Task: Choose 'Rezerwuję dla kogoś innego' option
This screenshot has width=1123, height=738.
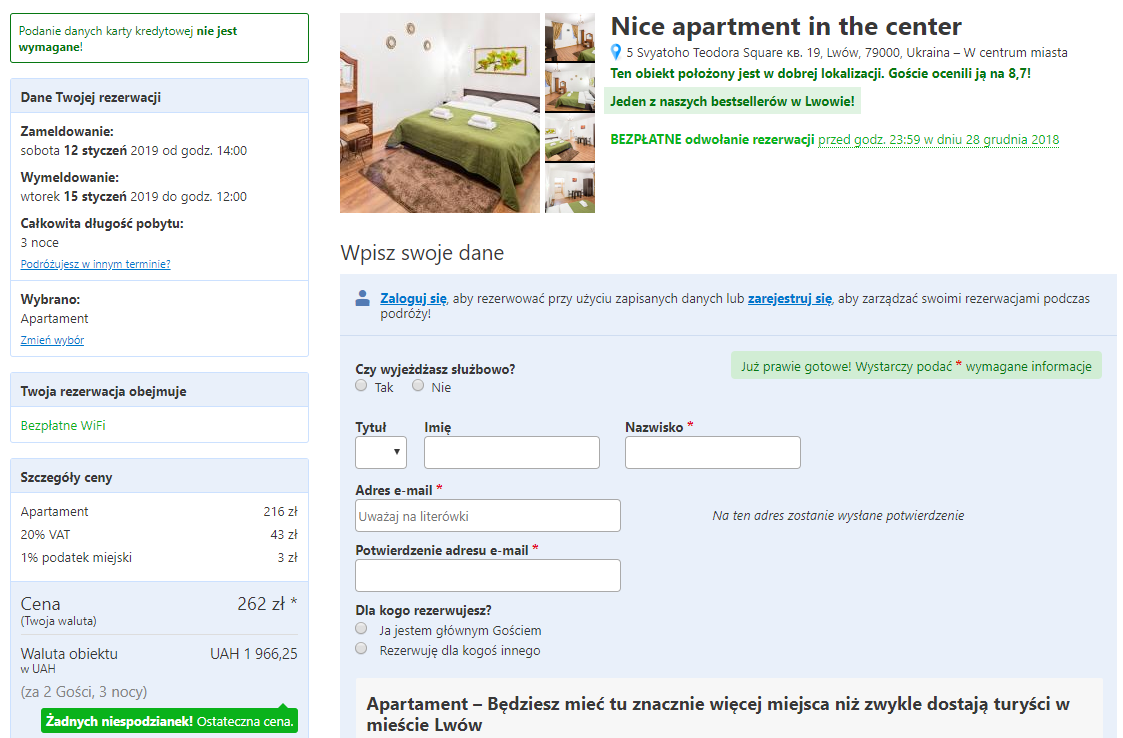Action: [361, 649]
